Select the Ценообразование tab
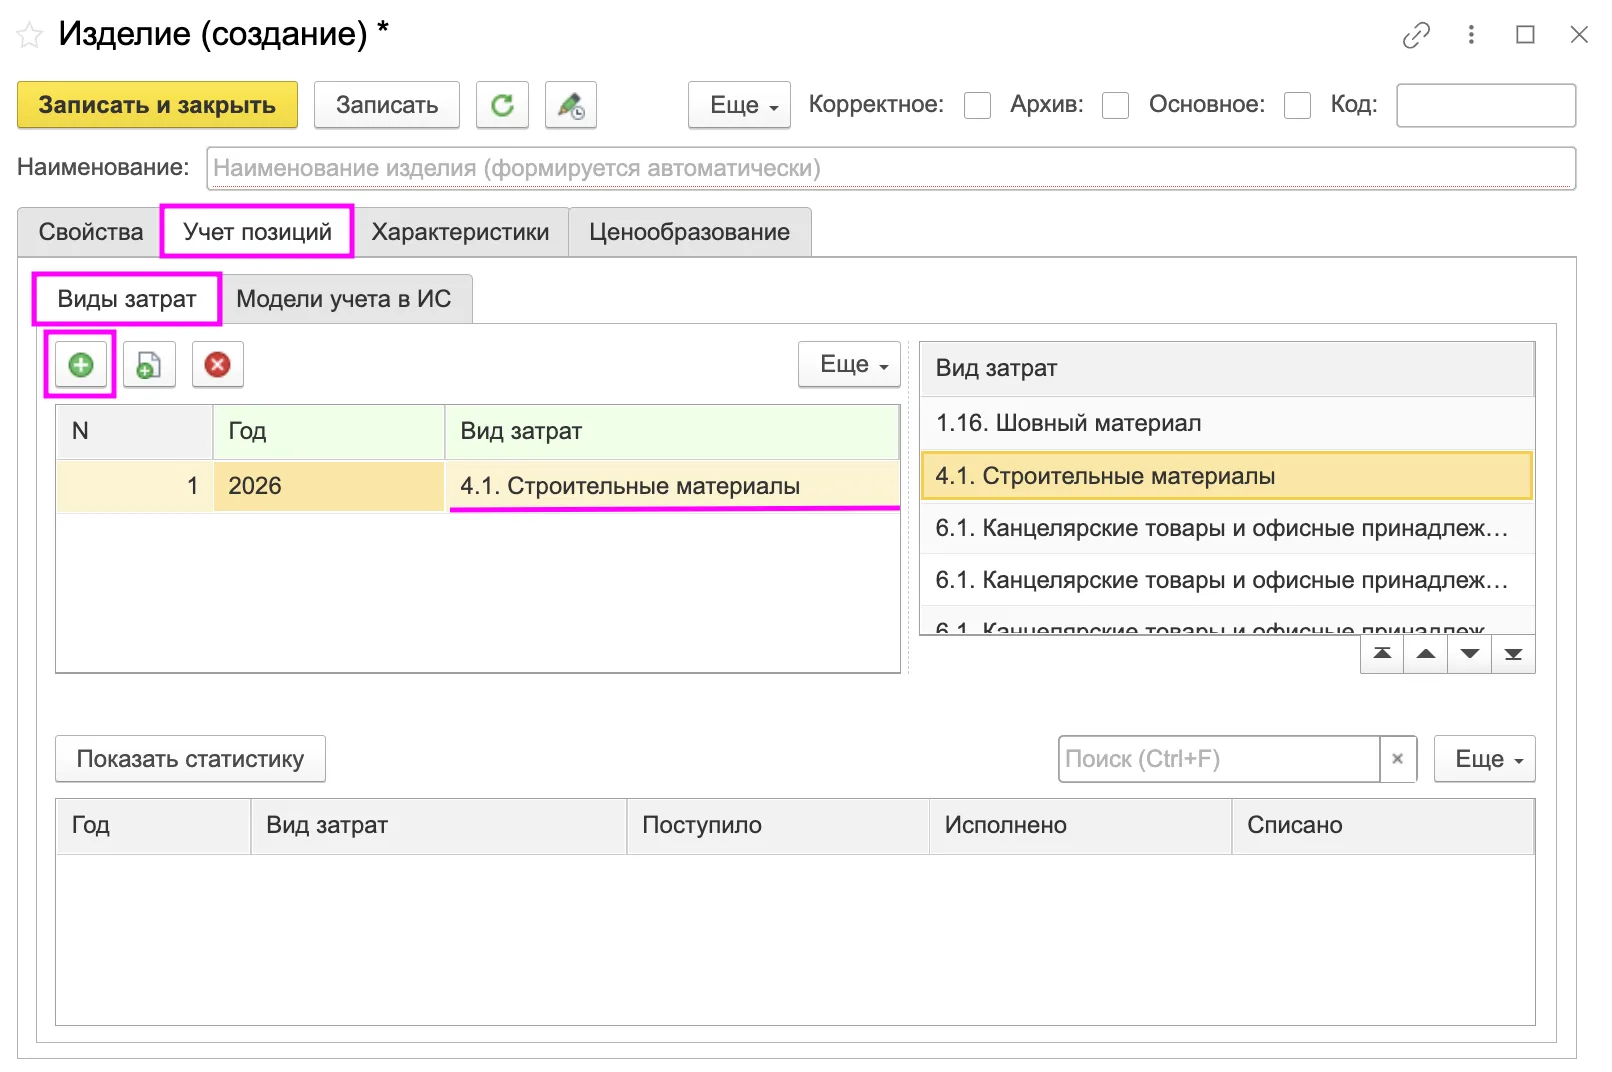 pos(689,232)
